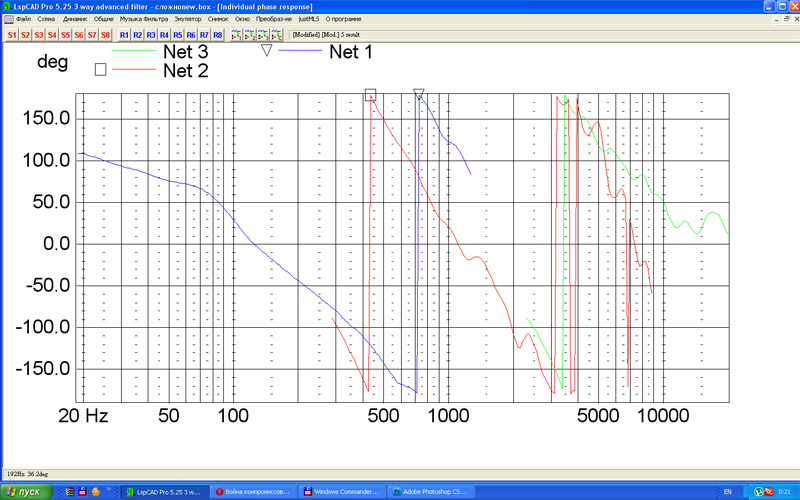Click the EN language indicator in tray
This screenshot has height=500, width=800.
coord(728,492)
